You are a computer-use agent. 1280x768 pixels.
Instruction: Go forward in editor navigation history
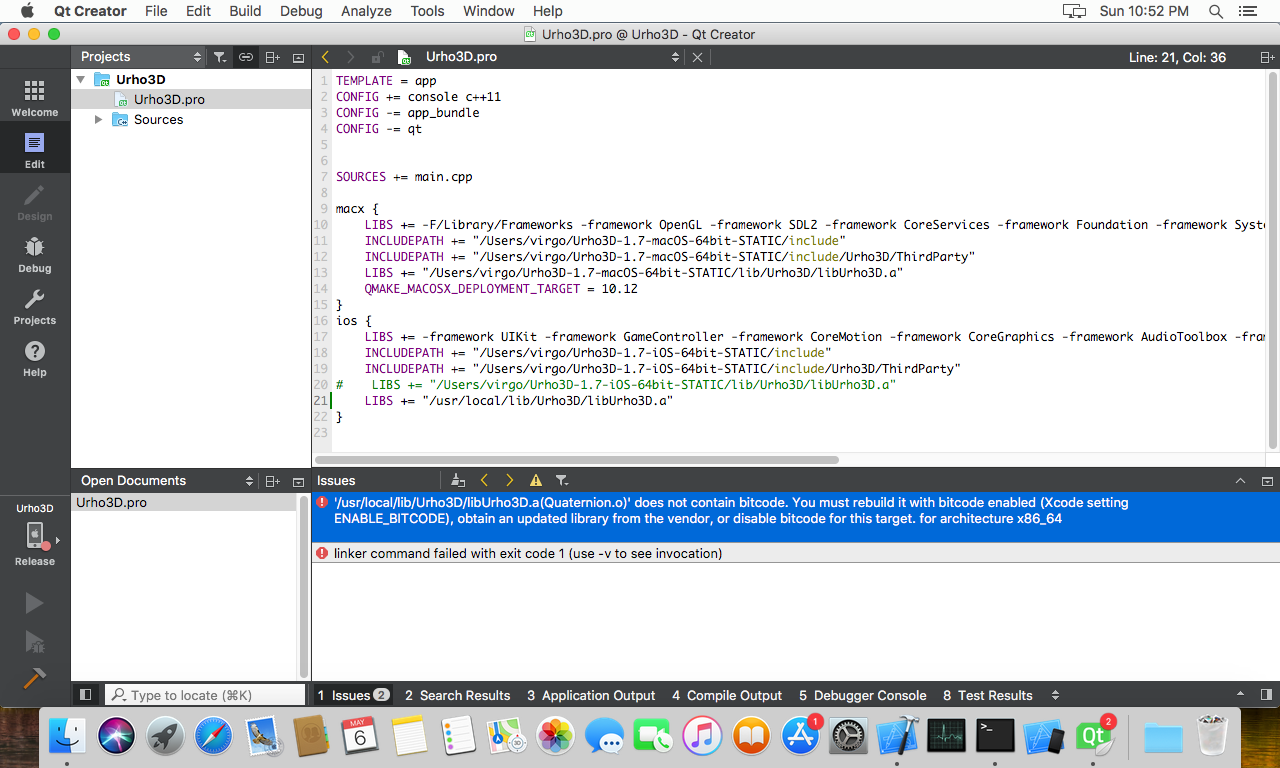point(350,57)
